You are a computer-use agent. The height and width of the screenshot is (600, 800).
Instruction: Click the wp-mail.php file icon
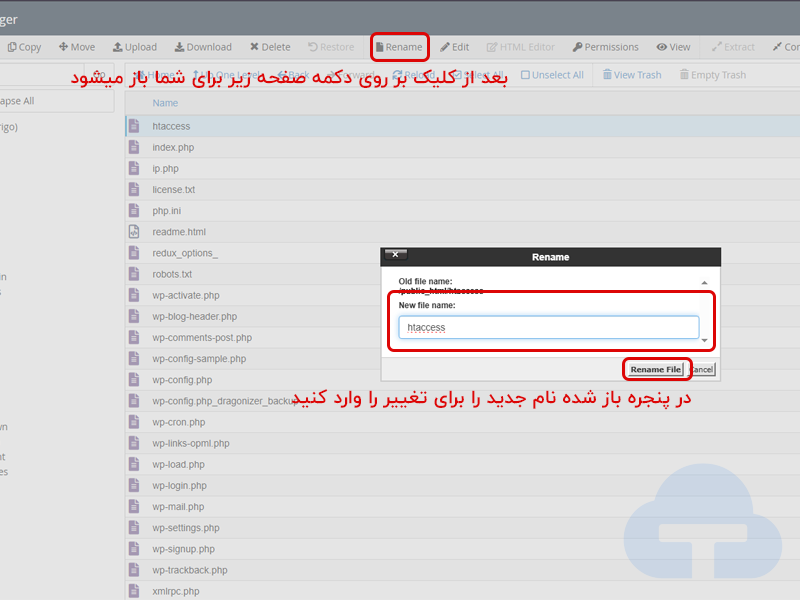click(x=134, y=507)
